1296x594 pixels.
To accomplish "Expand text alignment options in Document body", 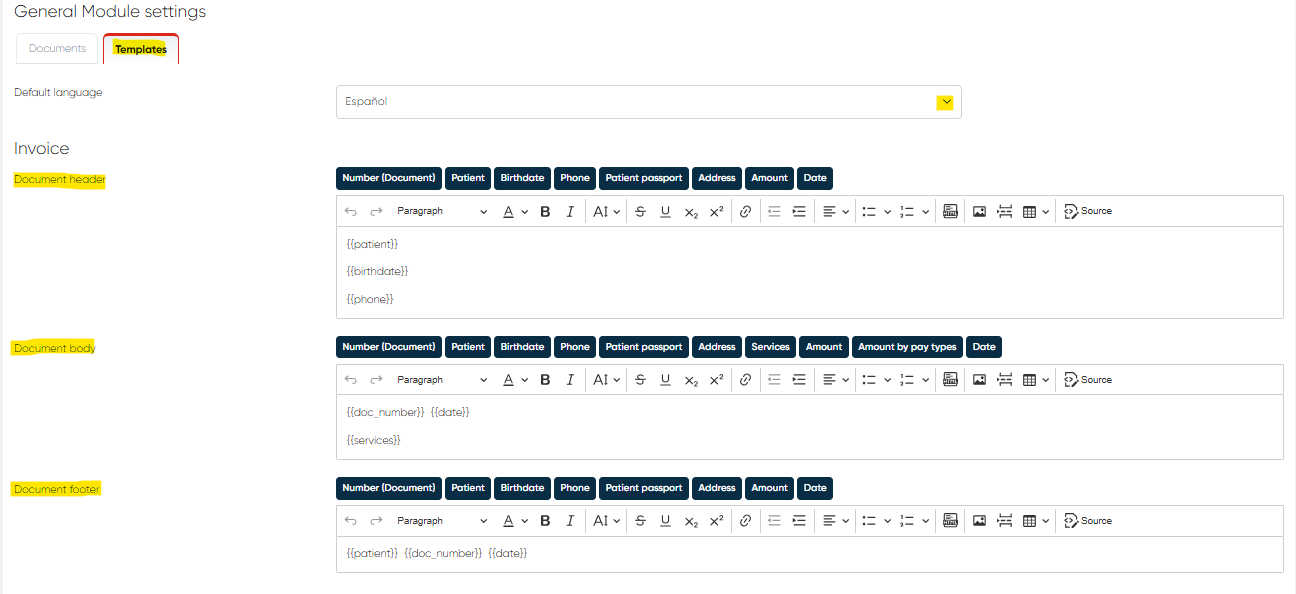I will [836, 380].
